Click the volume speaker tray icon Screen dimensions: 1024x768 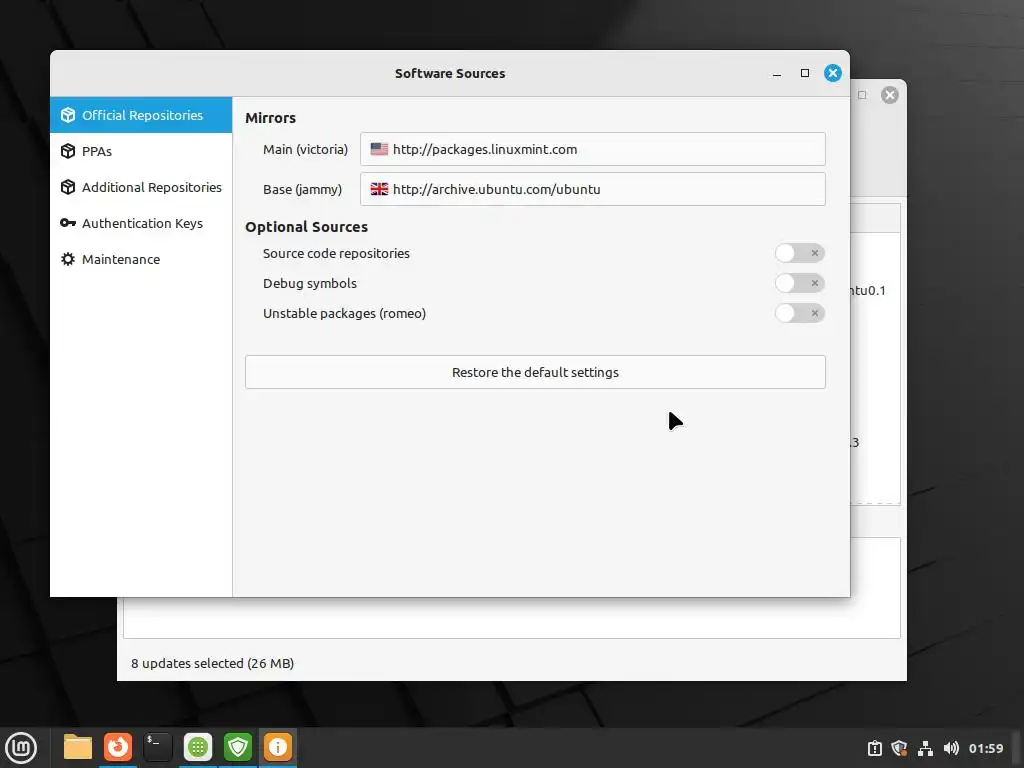[x=951, y=748]
